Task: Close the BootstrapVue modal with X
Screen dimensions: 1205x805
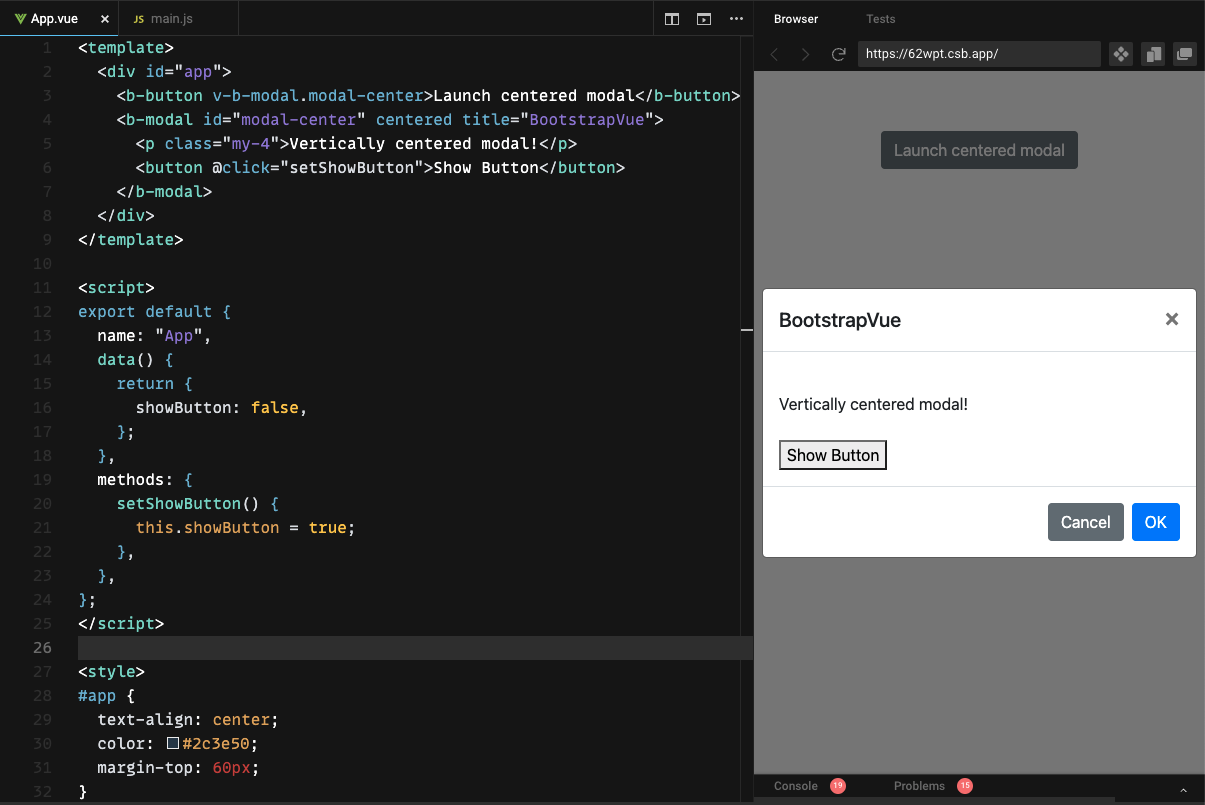Action: [1172, 319]
